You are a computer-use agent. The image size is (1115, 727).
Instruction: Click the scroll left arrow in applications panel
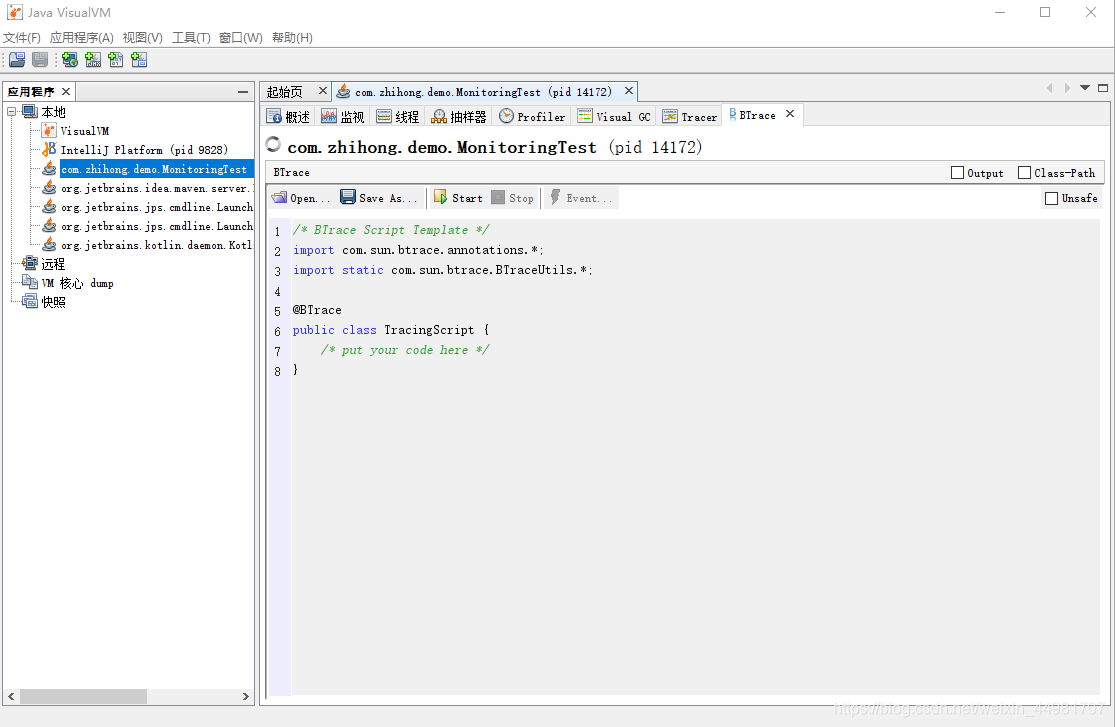tap(11, 696)
